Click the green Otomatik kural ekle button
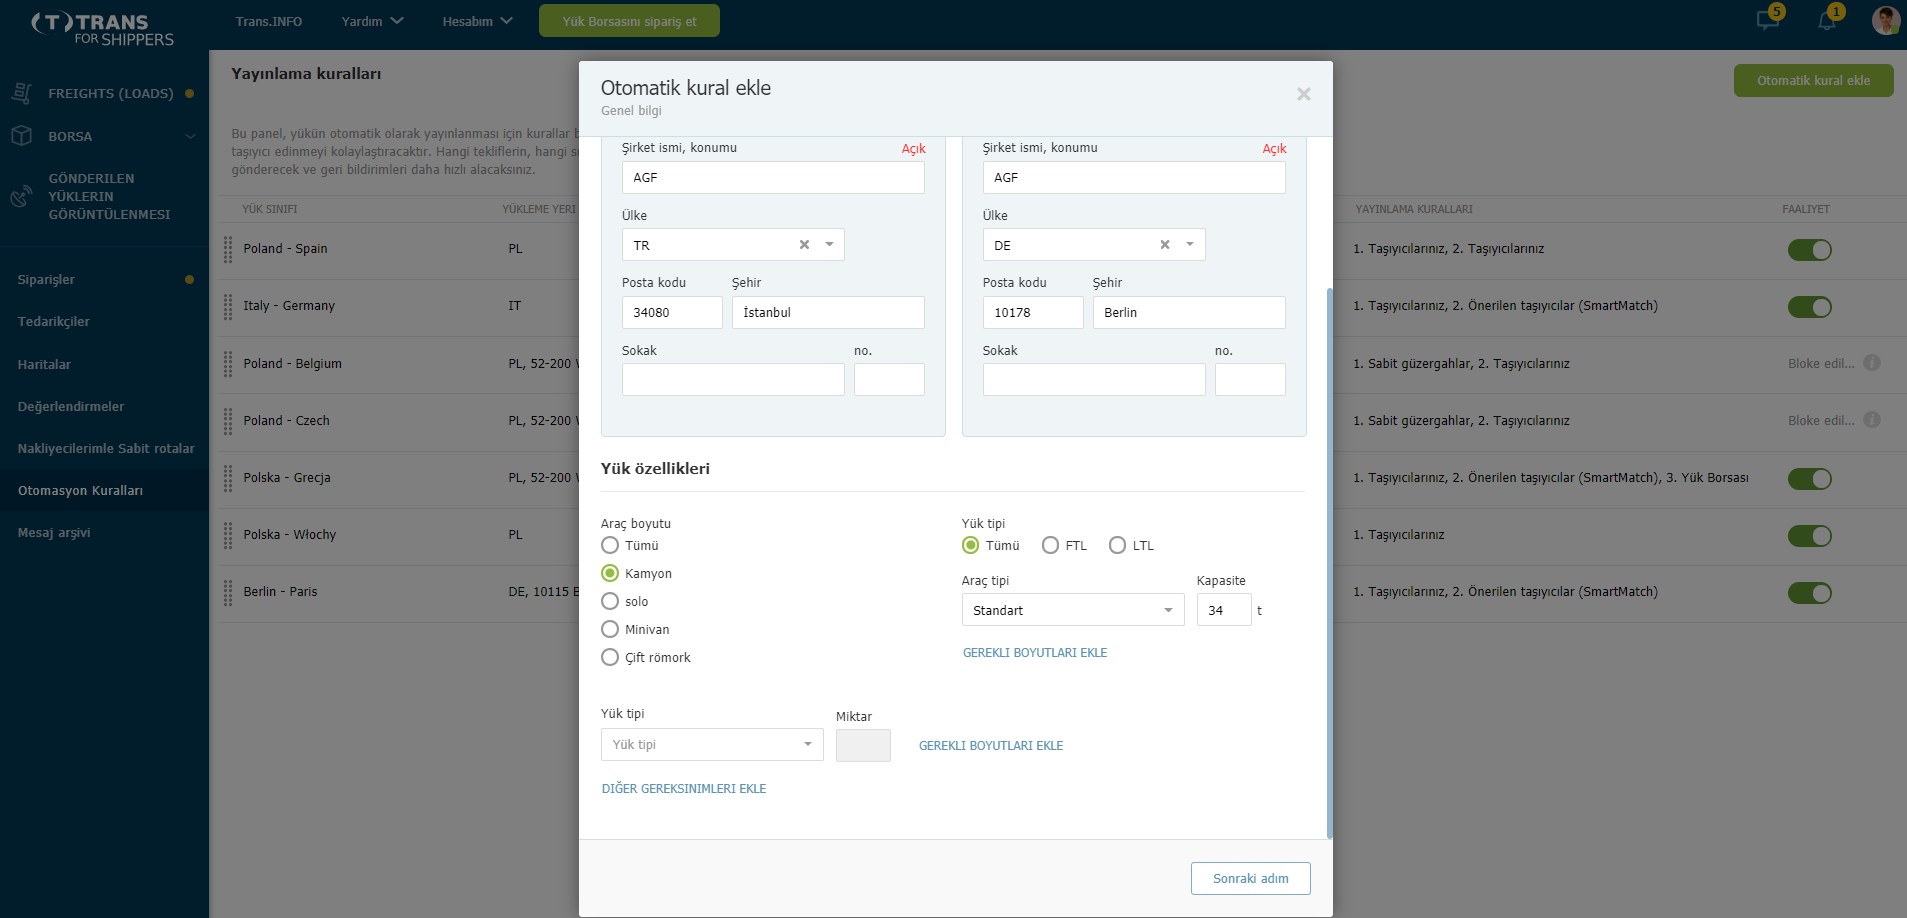The image size is (1907, 918). (x=1813, y=81)
